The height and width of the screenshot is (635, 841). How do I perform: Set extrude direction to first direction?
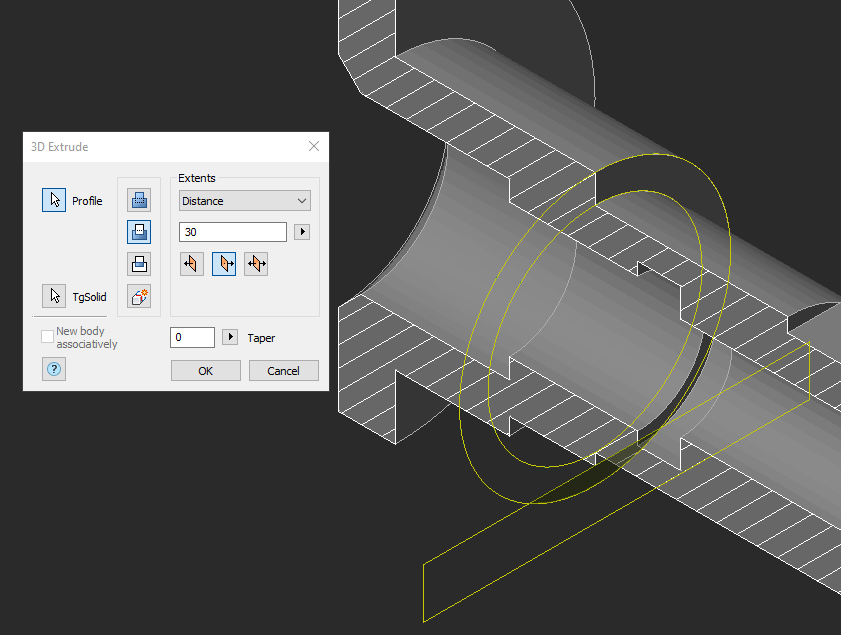click(x=192, y=264)
